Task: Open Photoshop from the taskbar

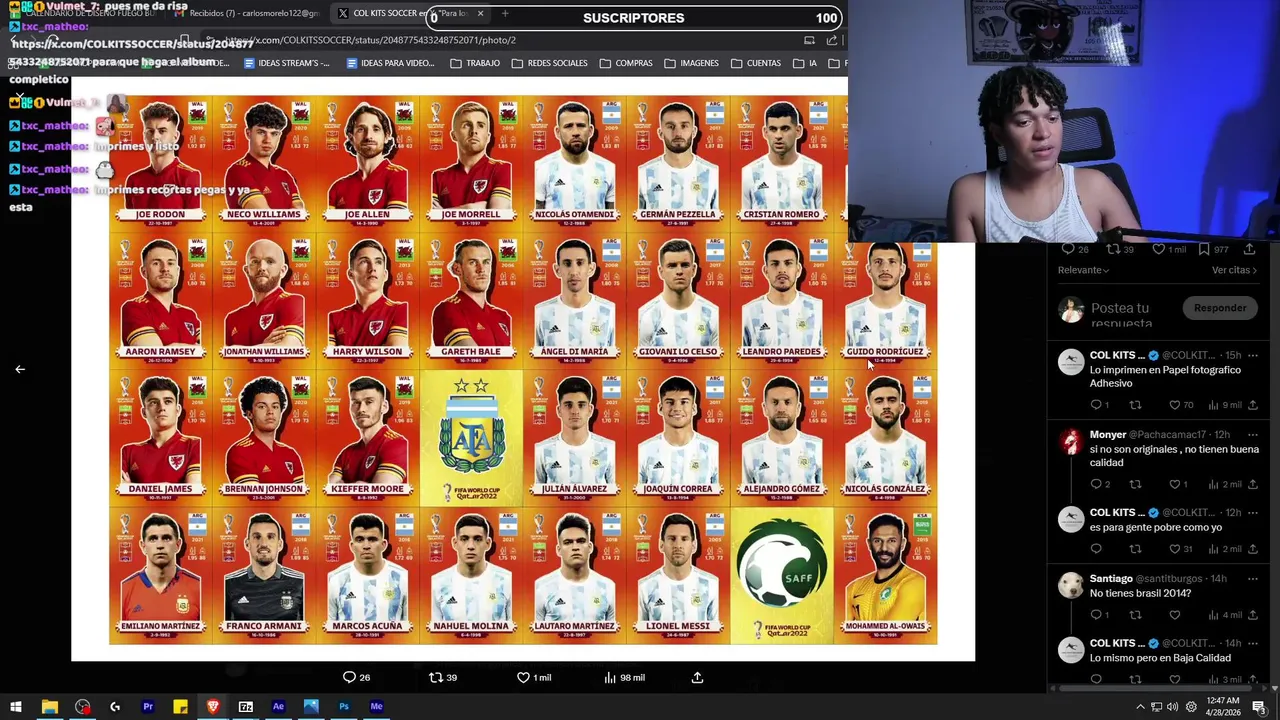Action: point(344,707)
